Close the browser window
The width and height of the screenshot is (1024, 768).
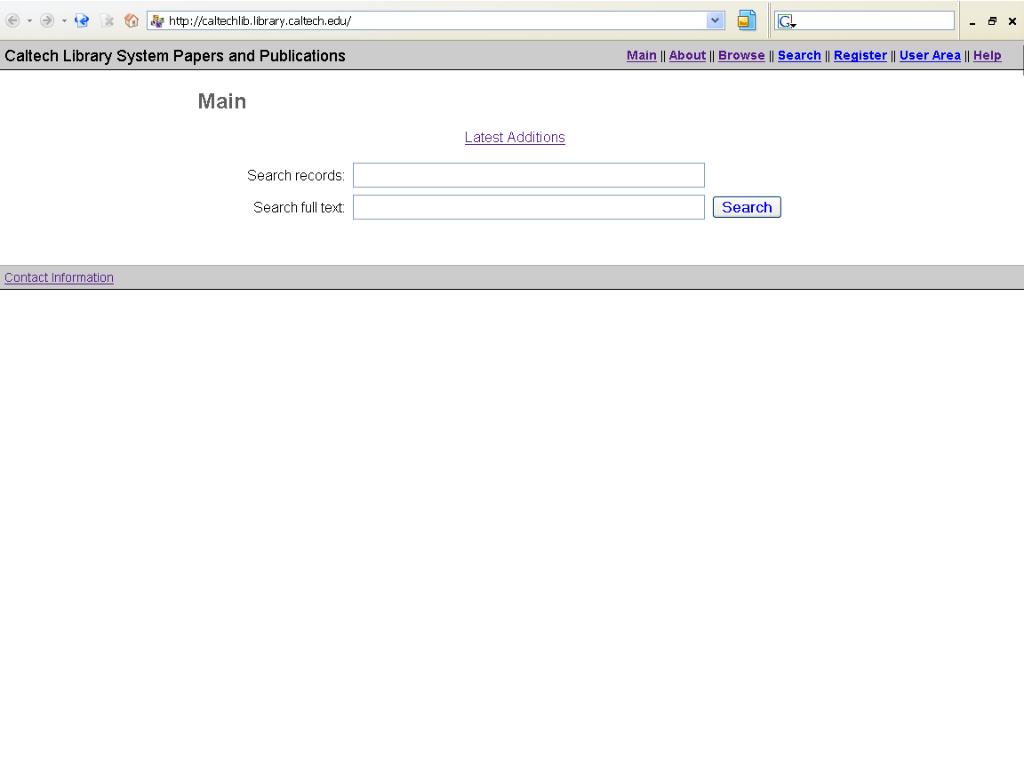pos(1012,22)
